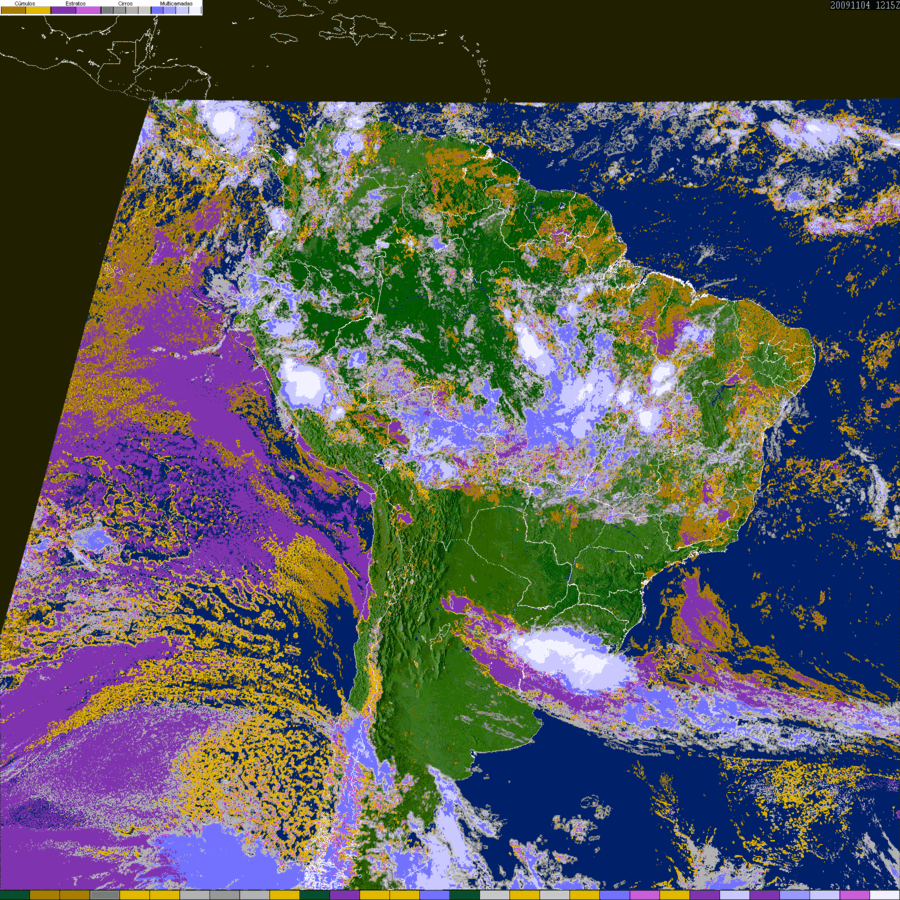Click the pink Estratos legend swatch

88,10
